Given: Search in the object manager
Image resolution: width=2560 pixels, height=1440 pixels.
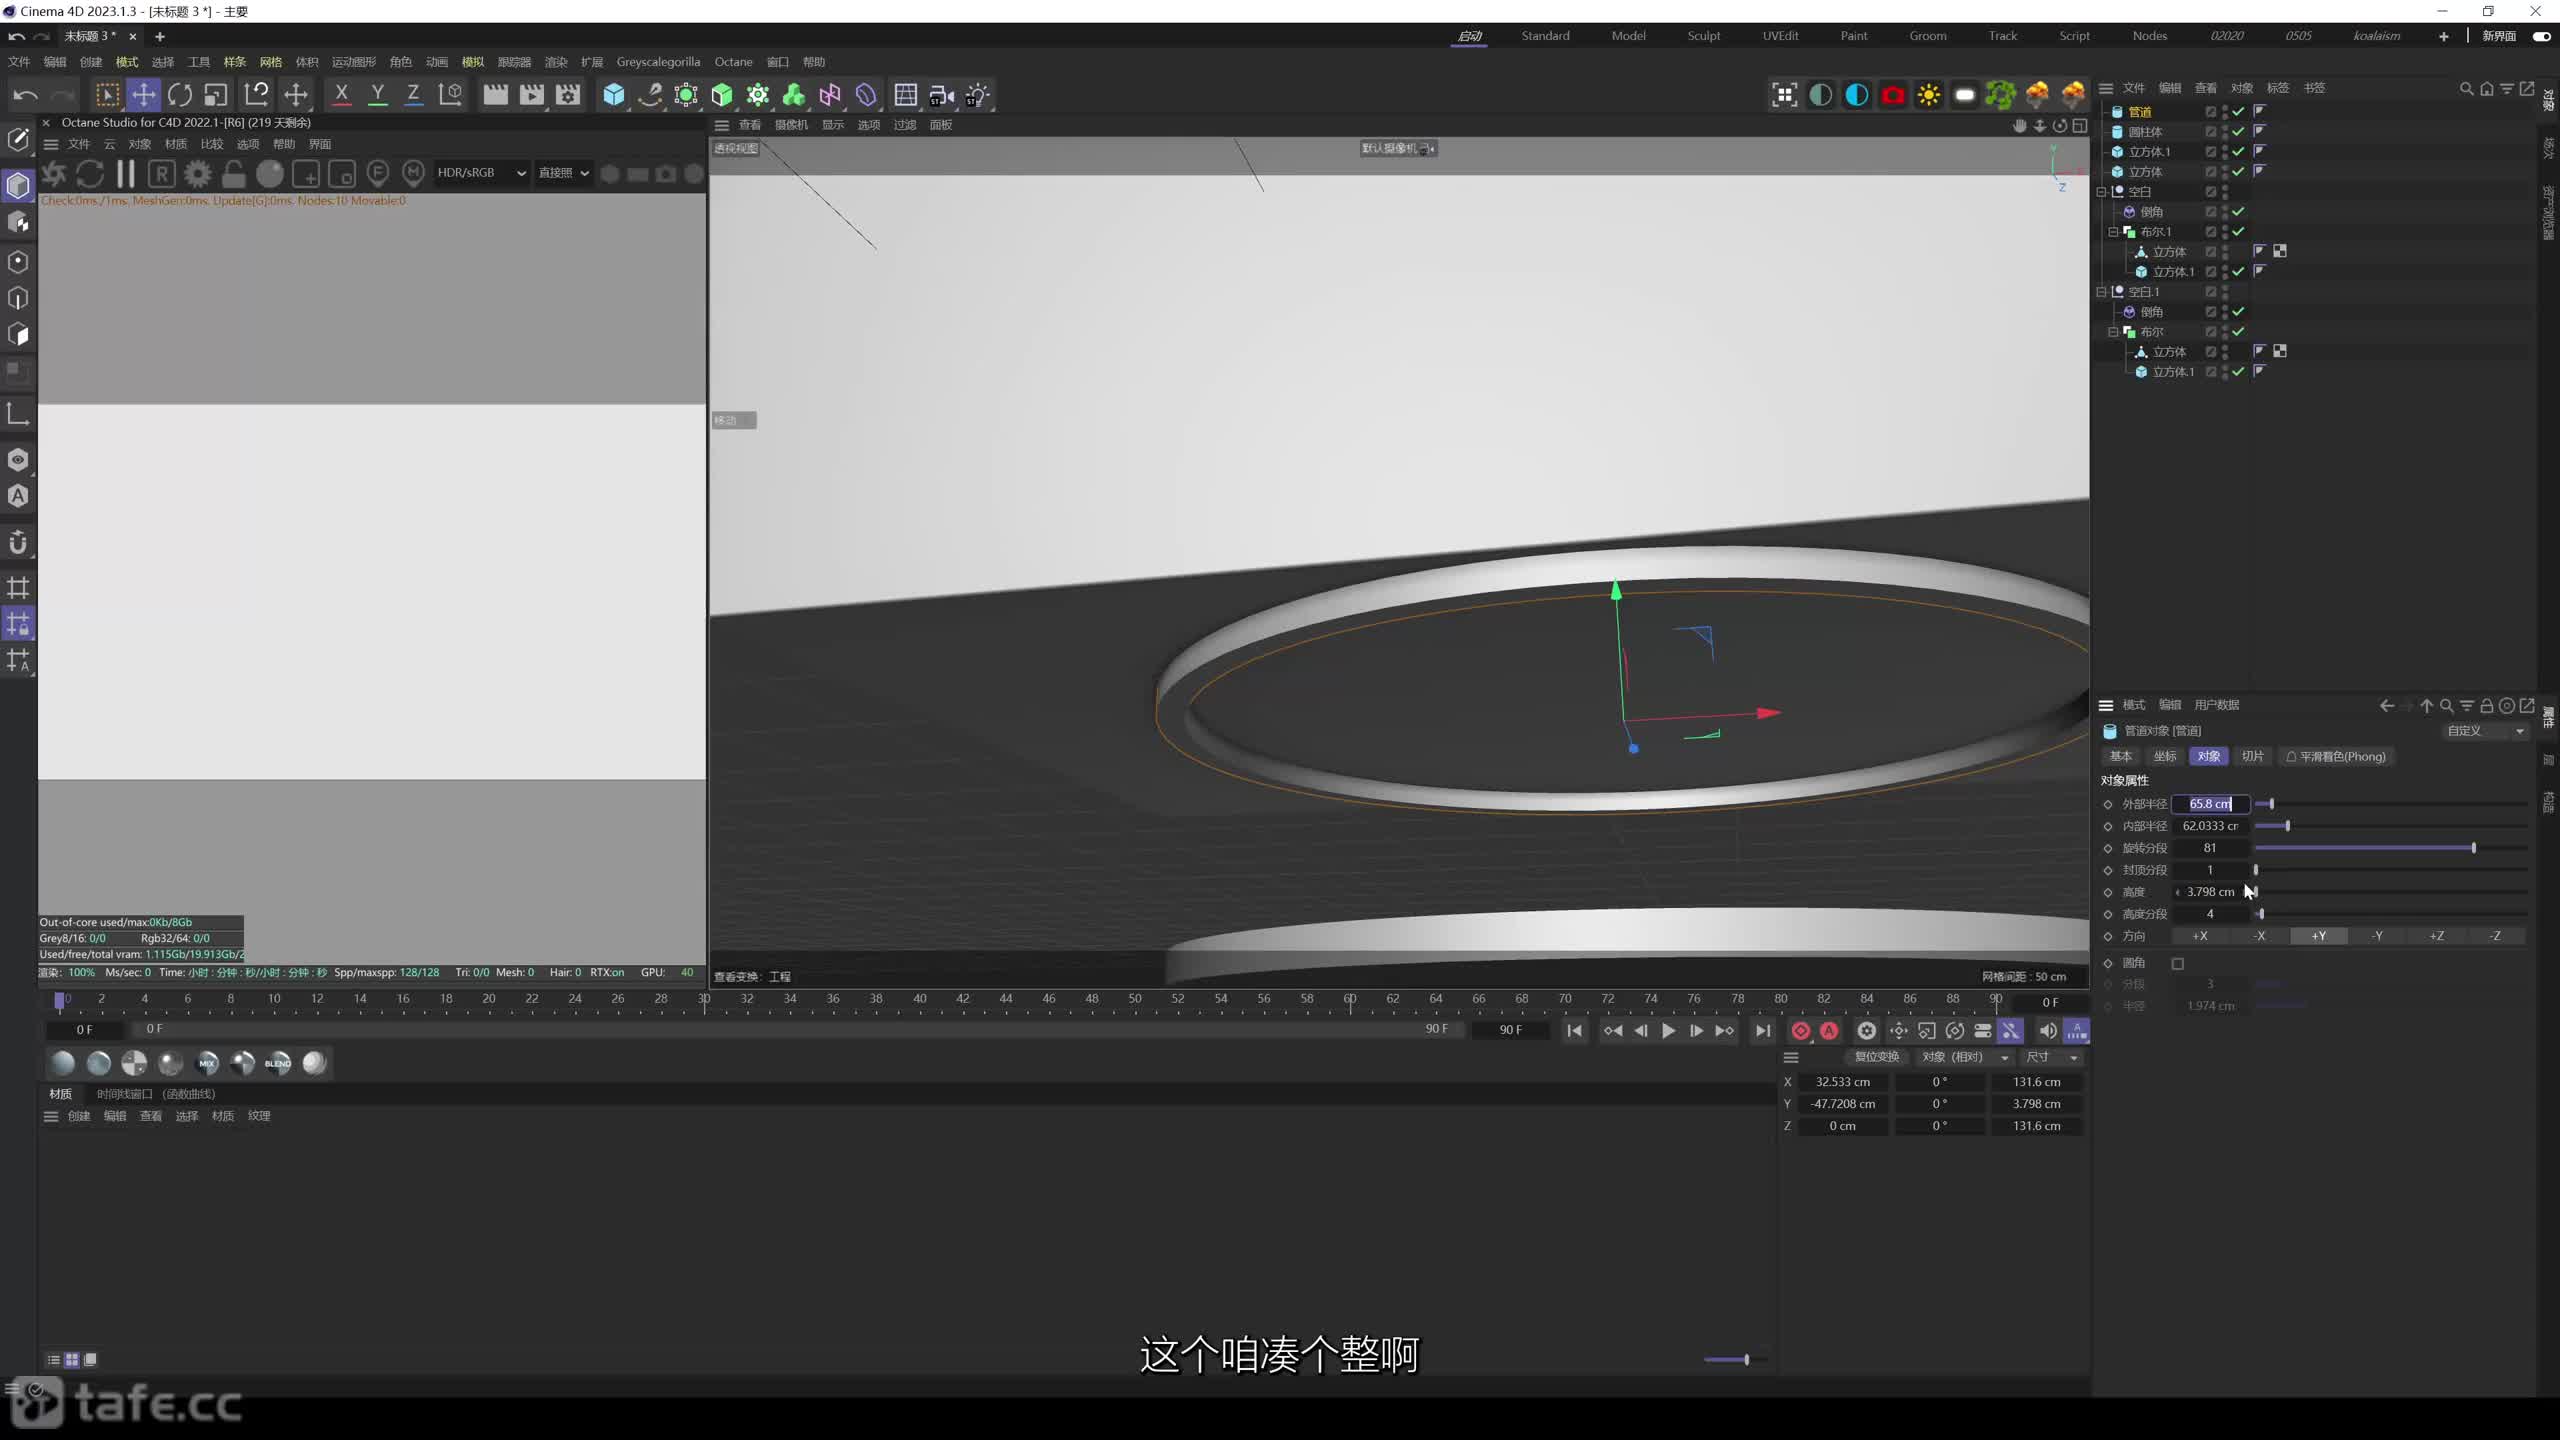Looking at the screenshot, I should (x=2466, y=88).
